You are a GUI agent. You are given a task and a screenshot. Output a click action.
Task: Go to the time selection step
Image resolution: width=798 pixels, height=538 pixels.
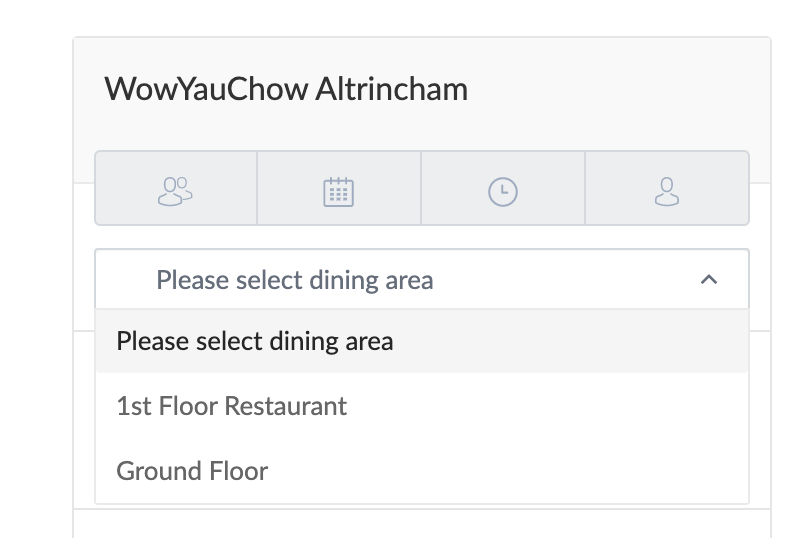503,188
